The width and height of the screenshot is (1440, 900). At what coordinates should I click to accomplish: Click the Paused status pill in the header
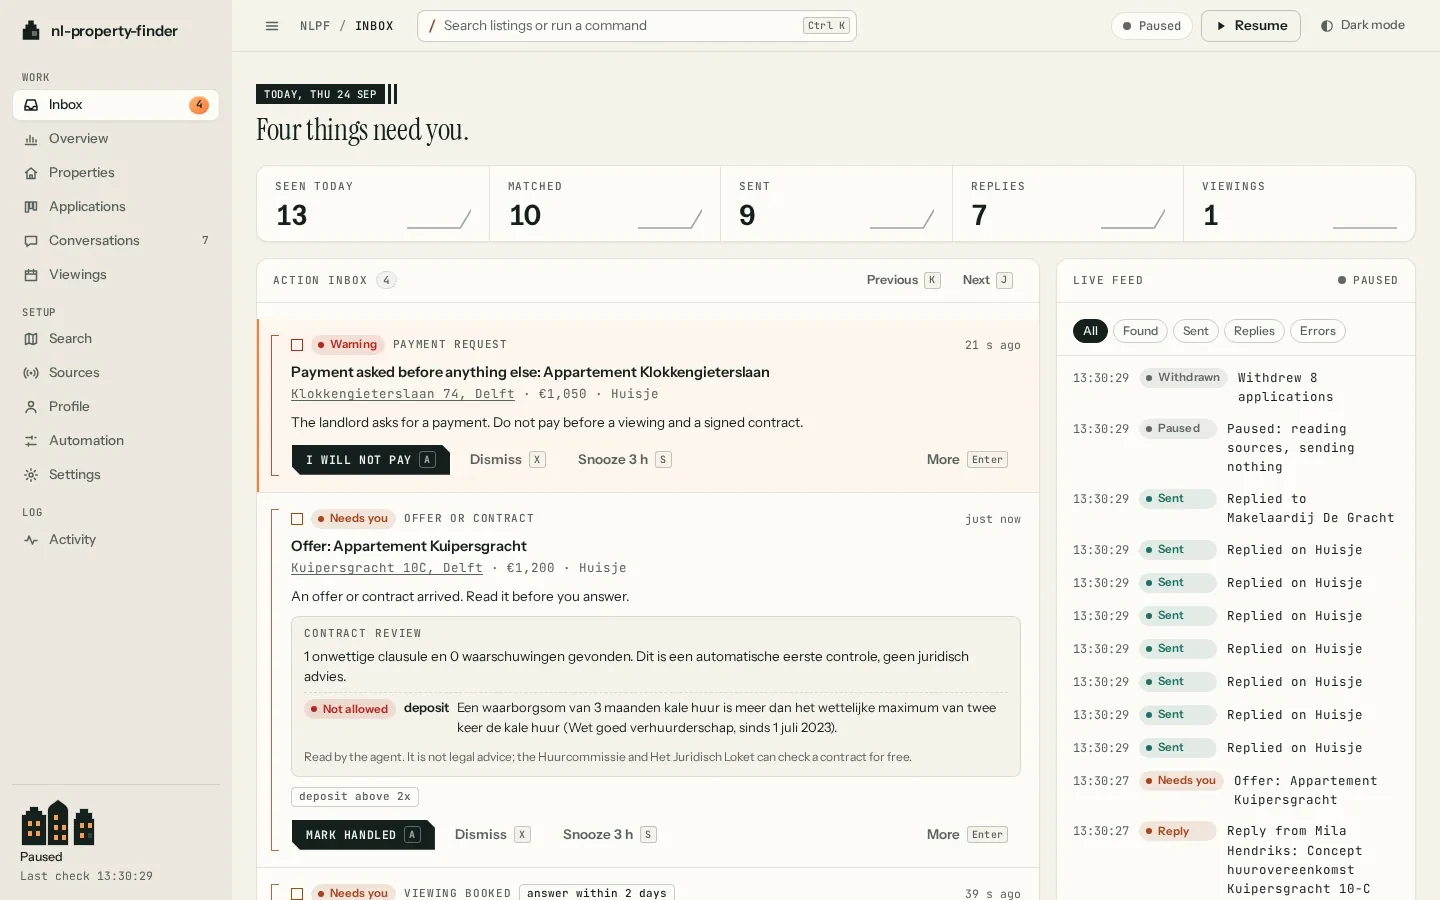1151,26
